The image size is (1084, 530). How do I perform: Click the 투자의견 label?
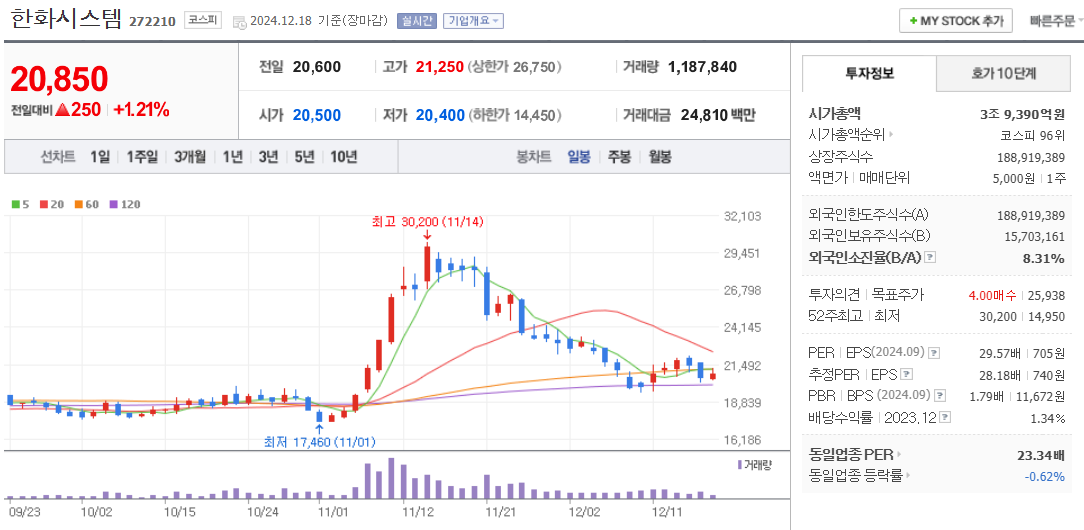click(x=835, y=295)
